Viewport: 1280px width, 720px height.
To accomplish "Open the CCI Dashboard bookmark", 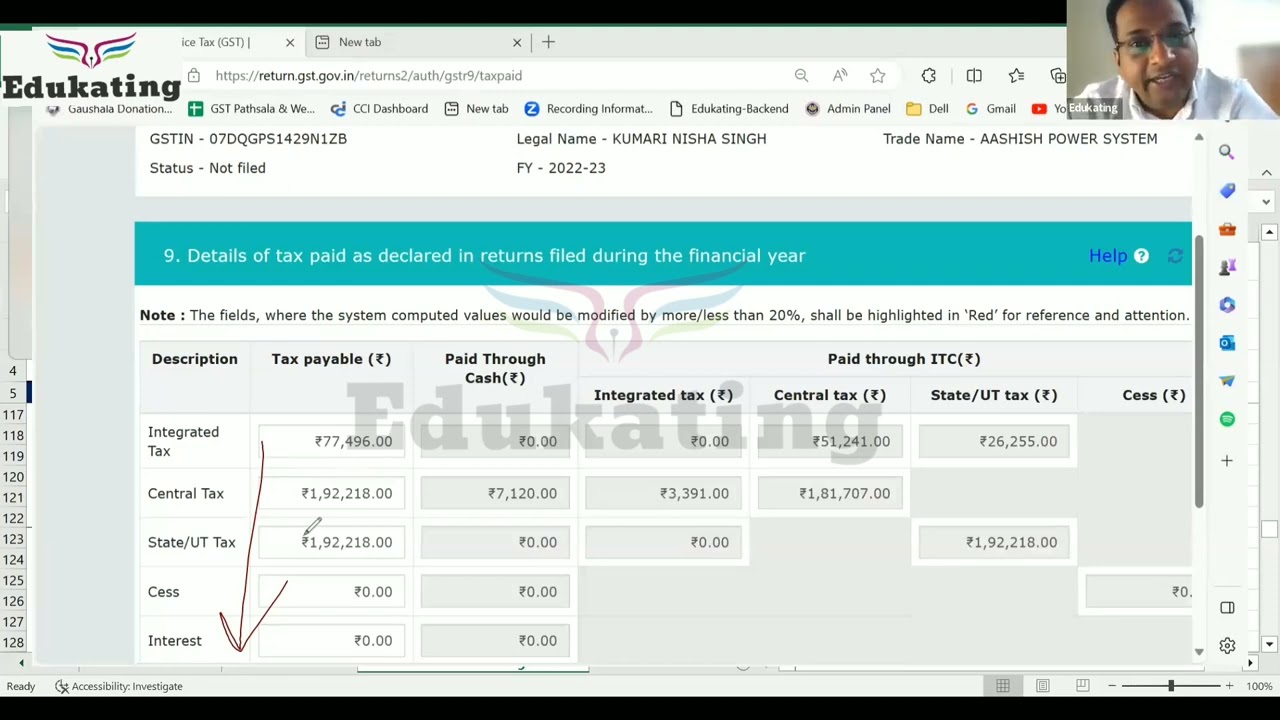I will (x=379, y=108).
